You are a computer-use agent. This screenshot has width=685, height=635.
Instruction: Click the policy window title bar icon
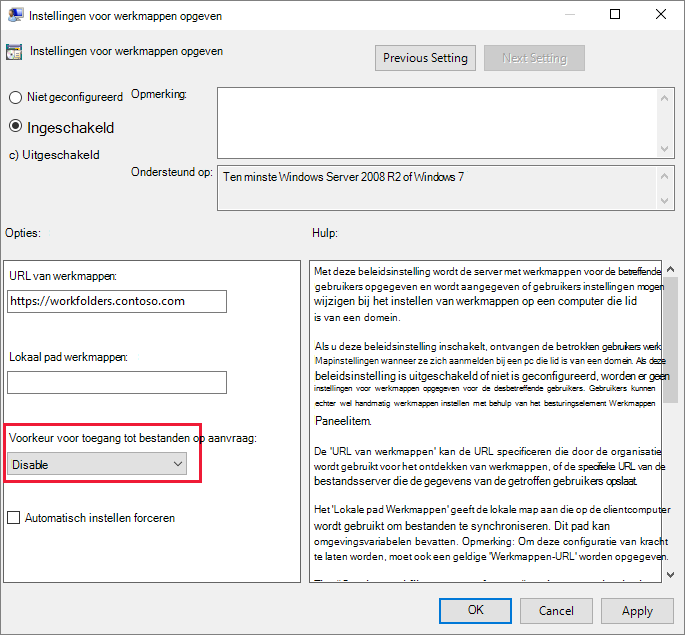16,15
